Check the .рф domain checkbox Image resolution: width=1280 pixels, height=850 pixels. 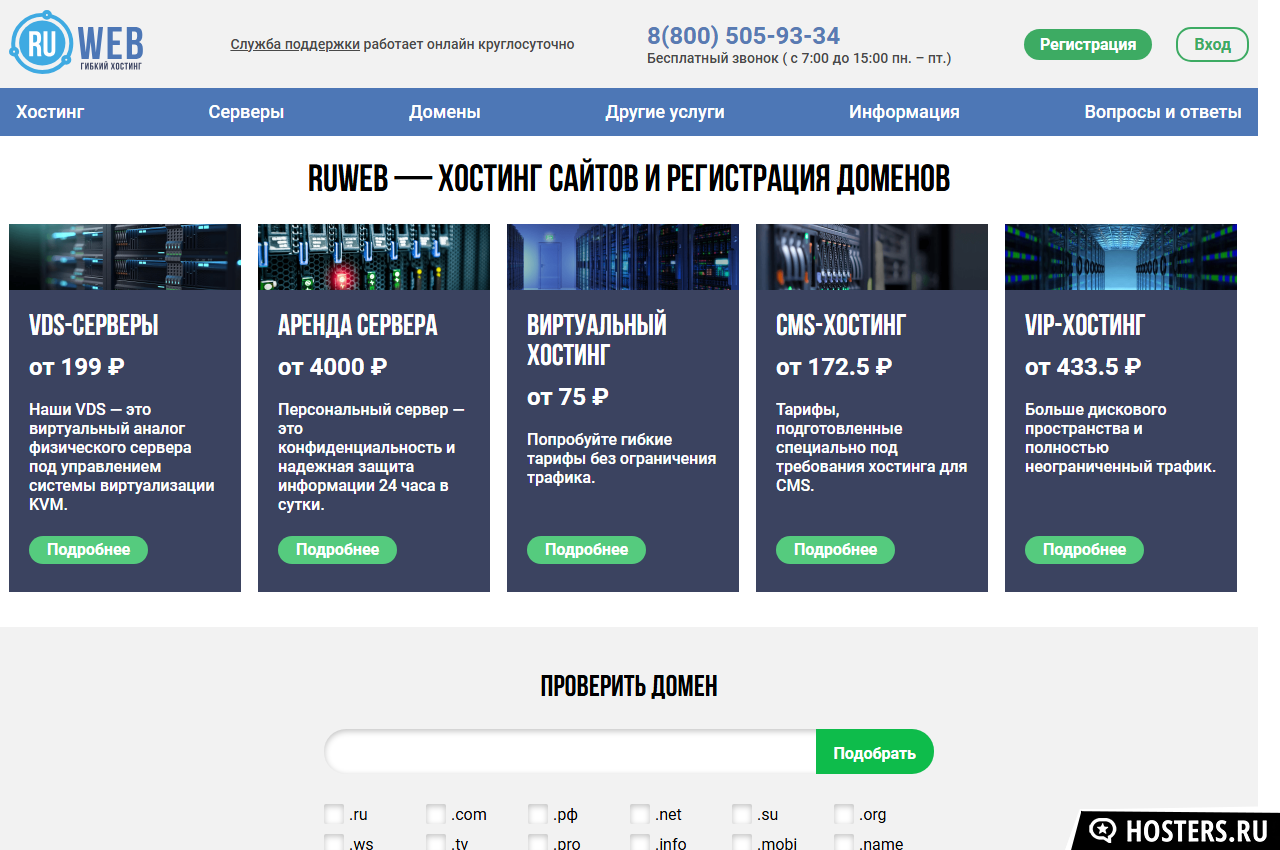[x=538, y=814]
